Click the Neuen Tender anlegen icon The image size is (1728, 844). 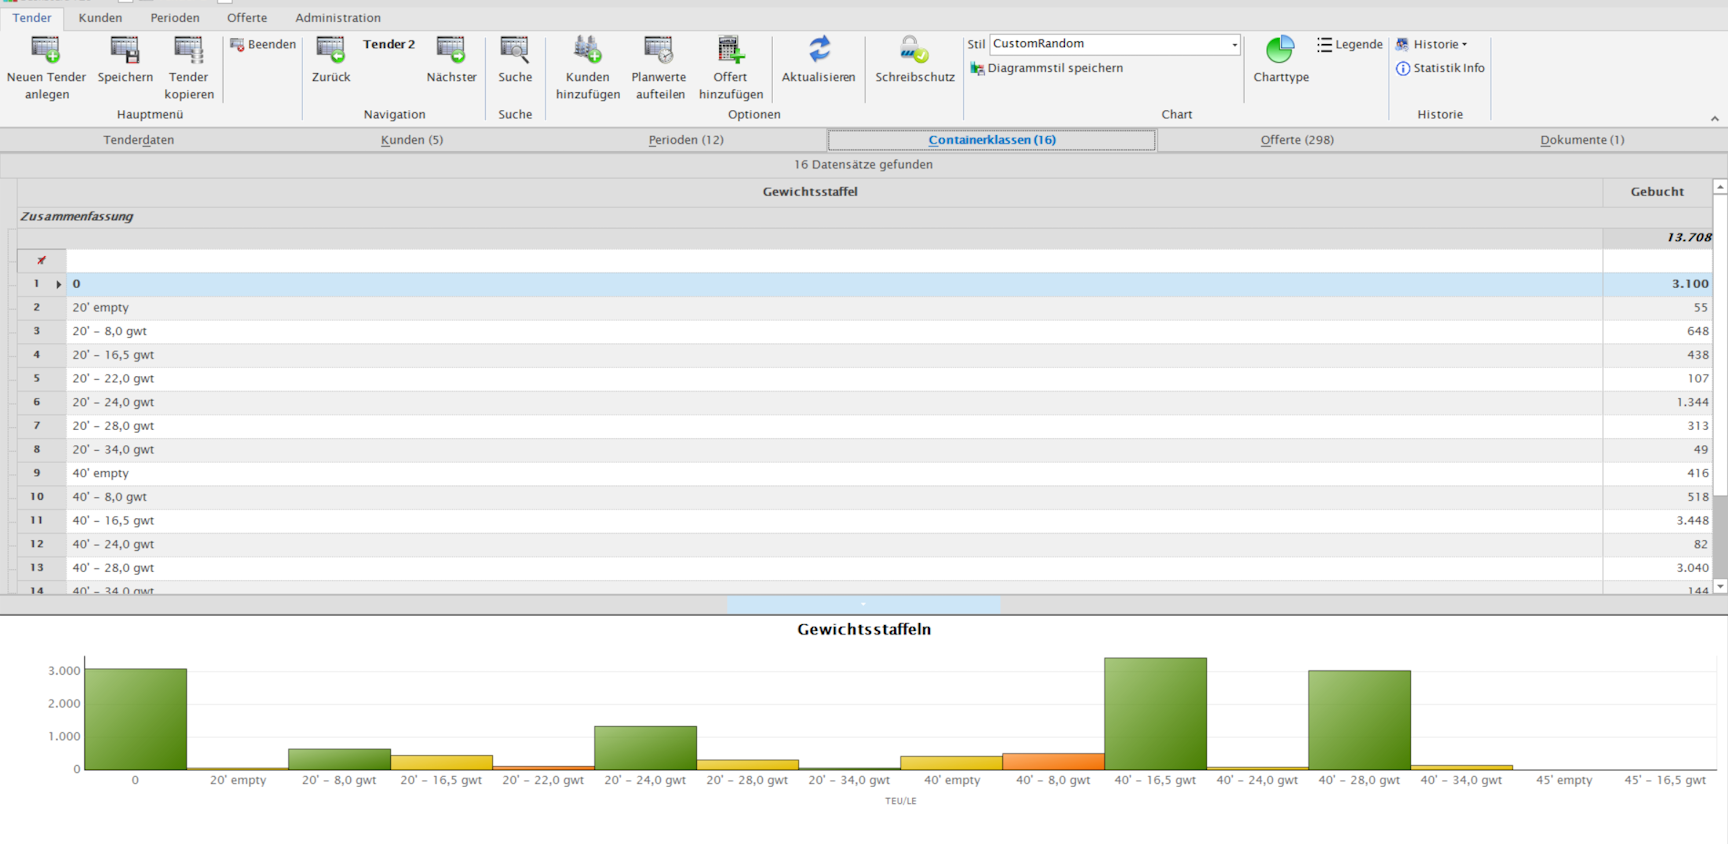[46, 50]
